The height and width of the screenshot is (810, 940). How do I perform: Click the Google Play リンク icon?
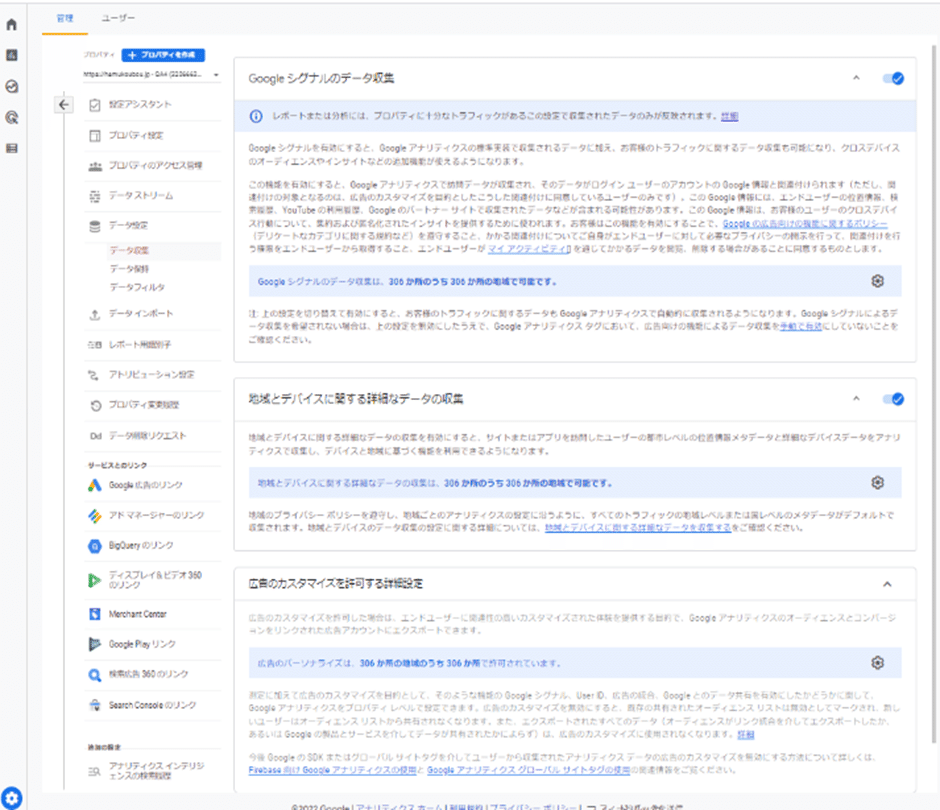(95, 644)
